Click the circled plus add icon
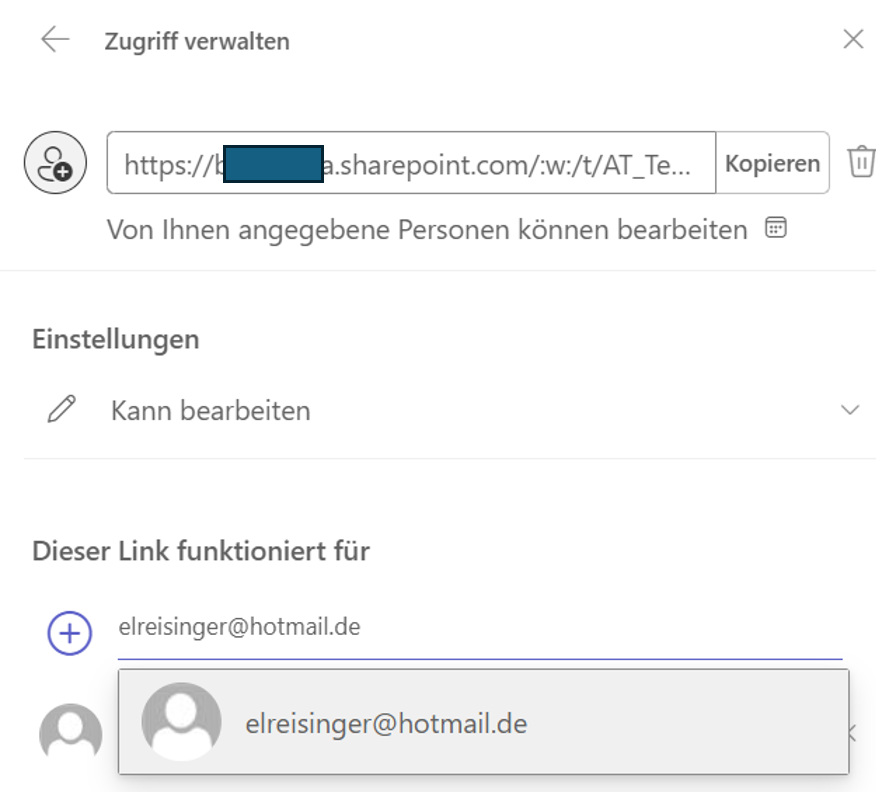 point(70,632)
